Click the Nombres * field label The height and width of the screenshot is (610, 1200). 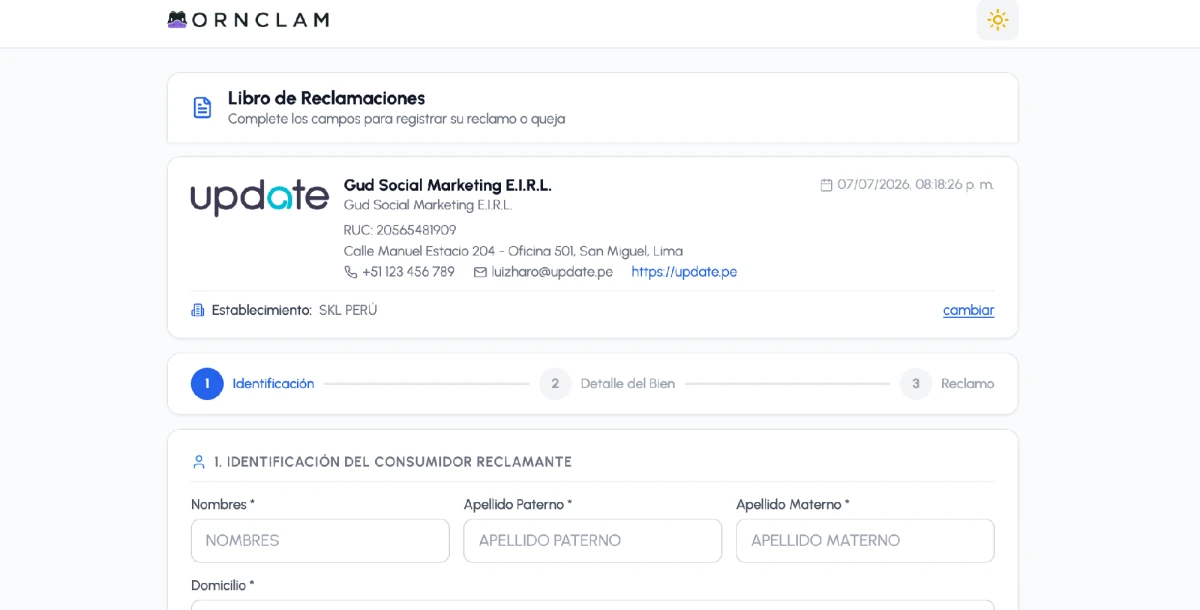pos(223,505)
